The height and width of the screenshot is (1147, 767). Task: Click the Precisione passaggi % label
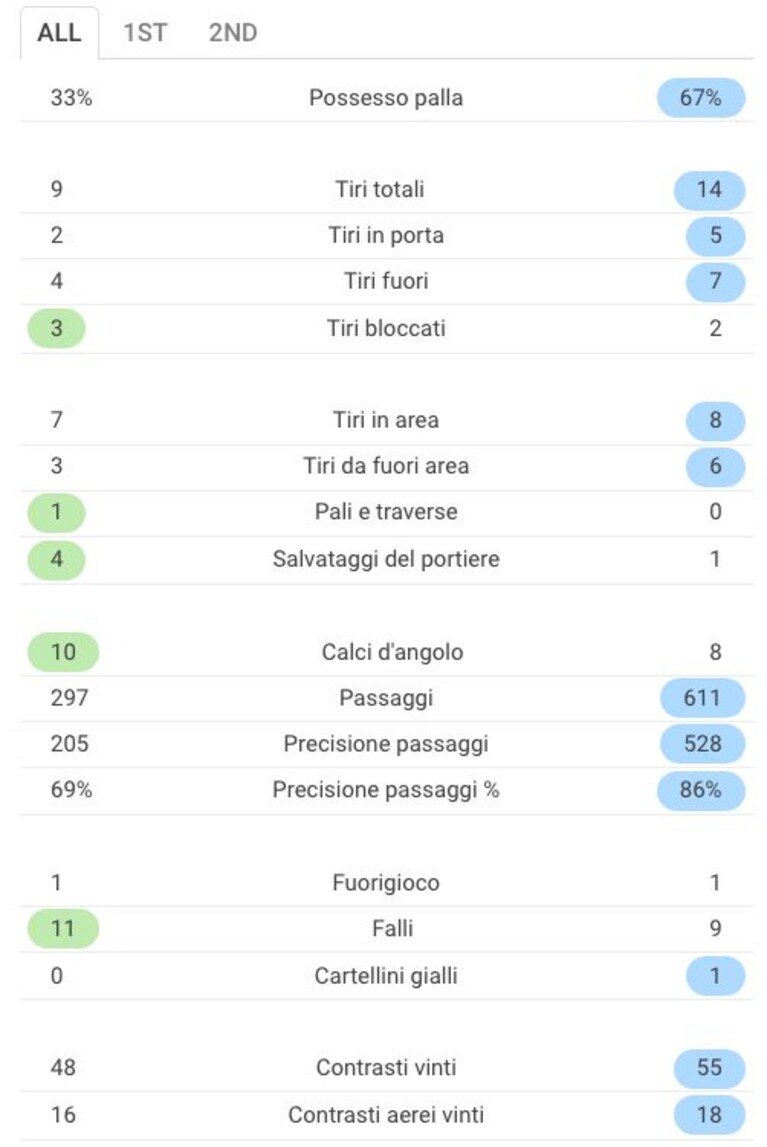[386, 790]
